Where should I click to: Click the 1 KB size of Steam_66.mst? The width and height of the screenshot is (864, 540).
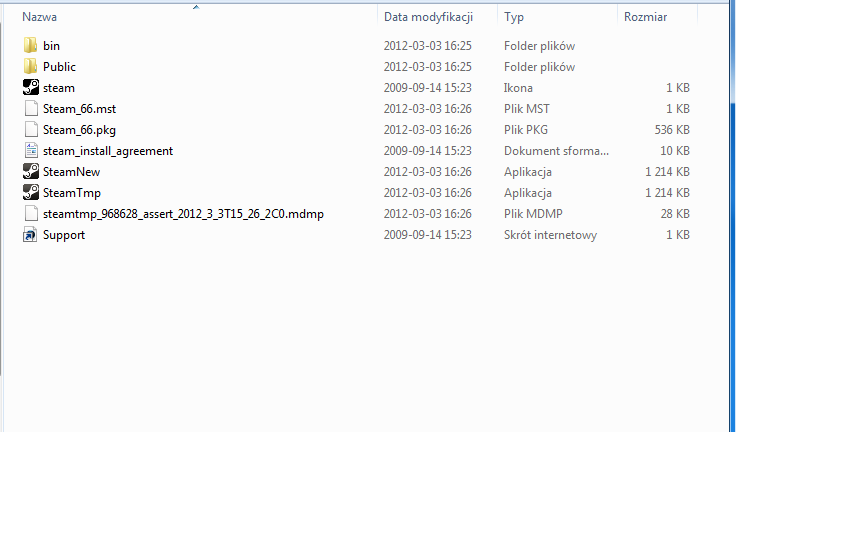(x=678, y=109)
